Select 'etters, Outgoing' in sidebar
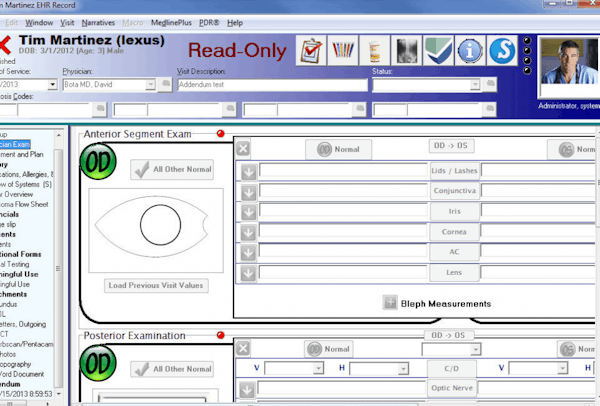The width and height of the screenshot is (600, 406). click(23, 324)
